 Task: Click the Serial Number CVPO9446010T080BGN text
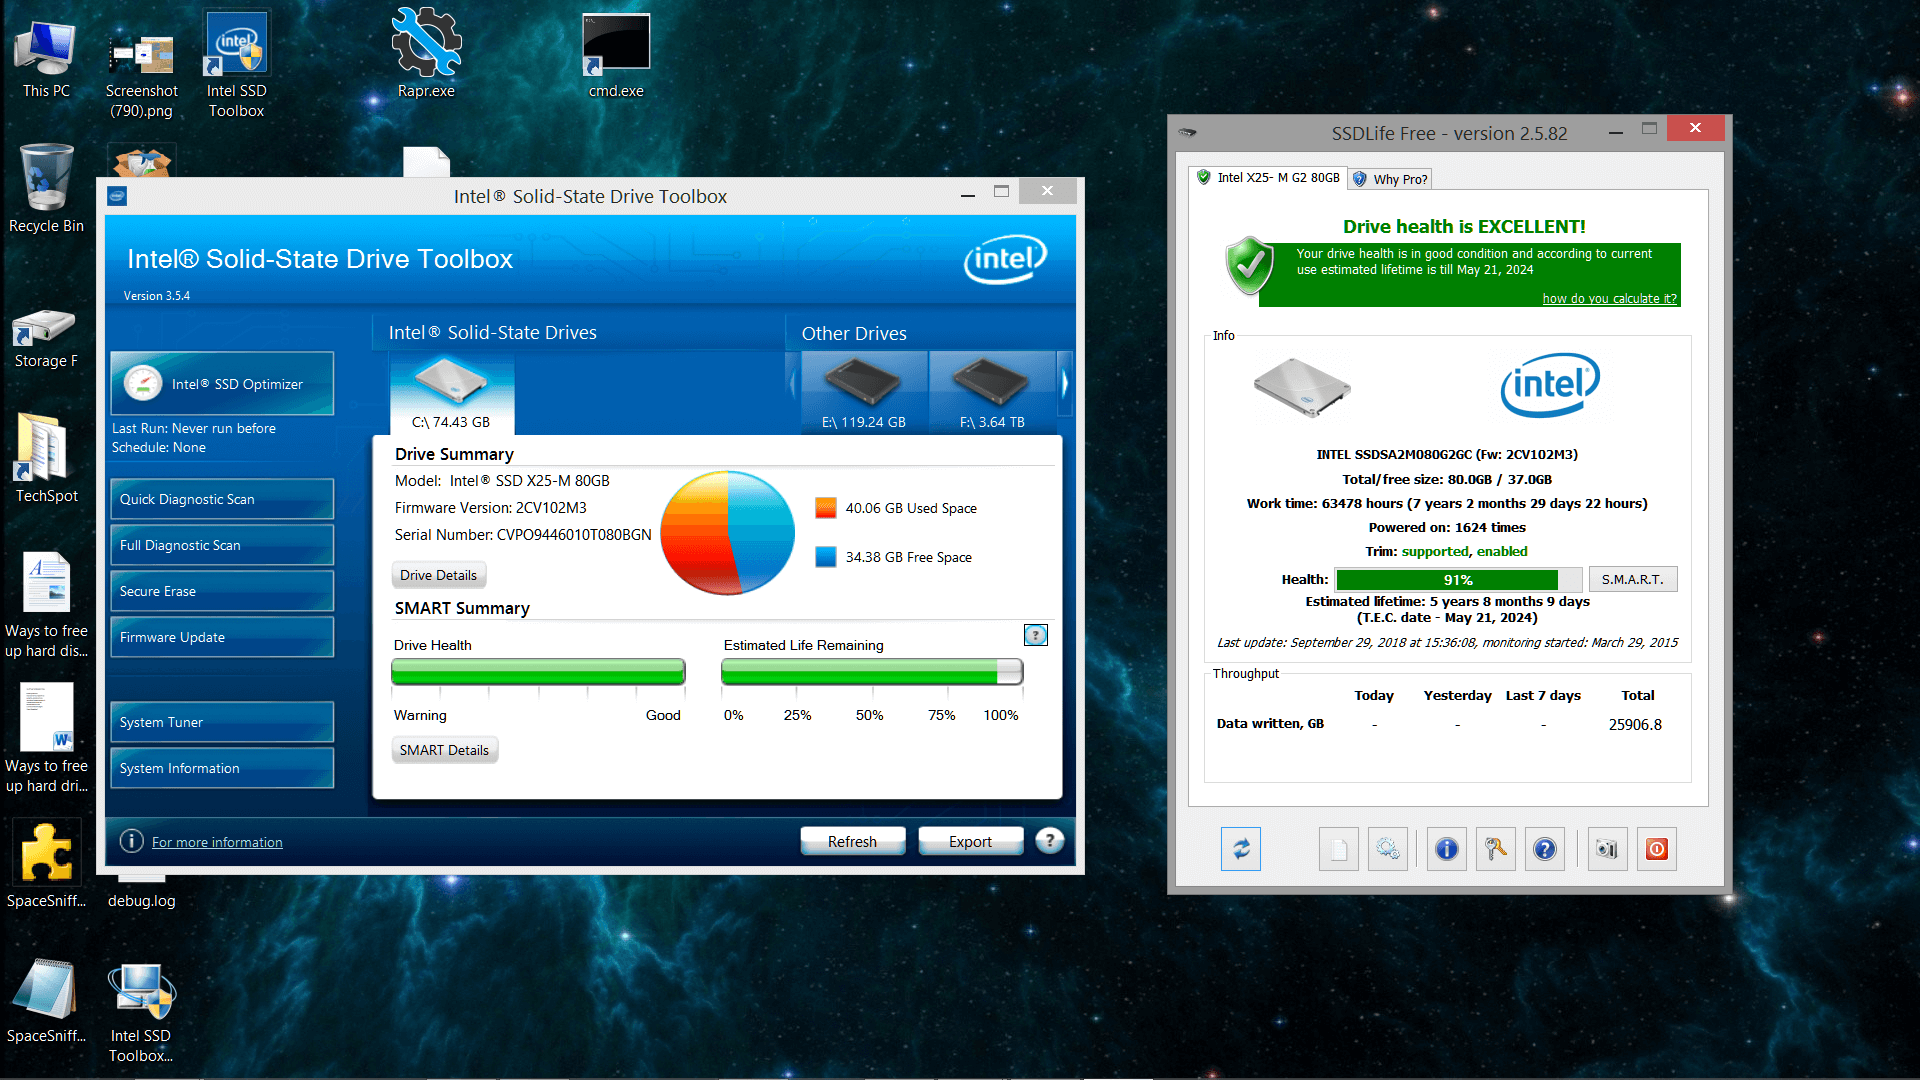[x=523, y=535]
